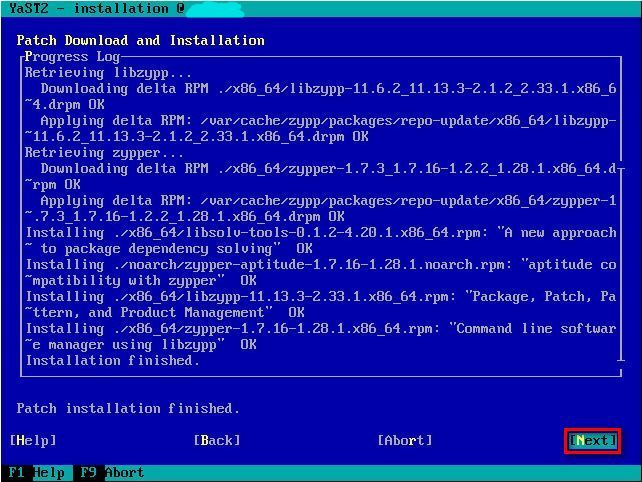Click "Patch Download and Installation" heading
This screenshot has height=482, width=642.
tap(140, 41)
